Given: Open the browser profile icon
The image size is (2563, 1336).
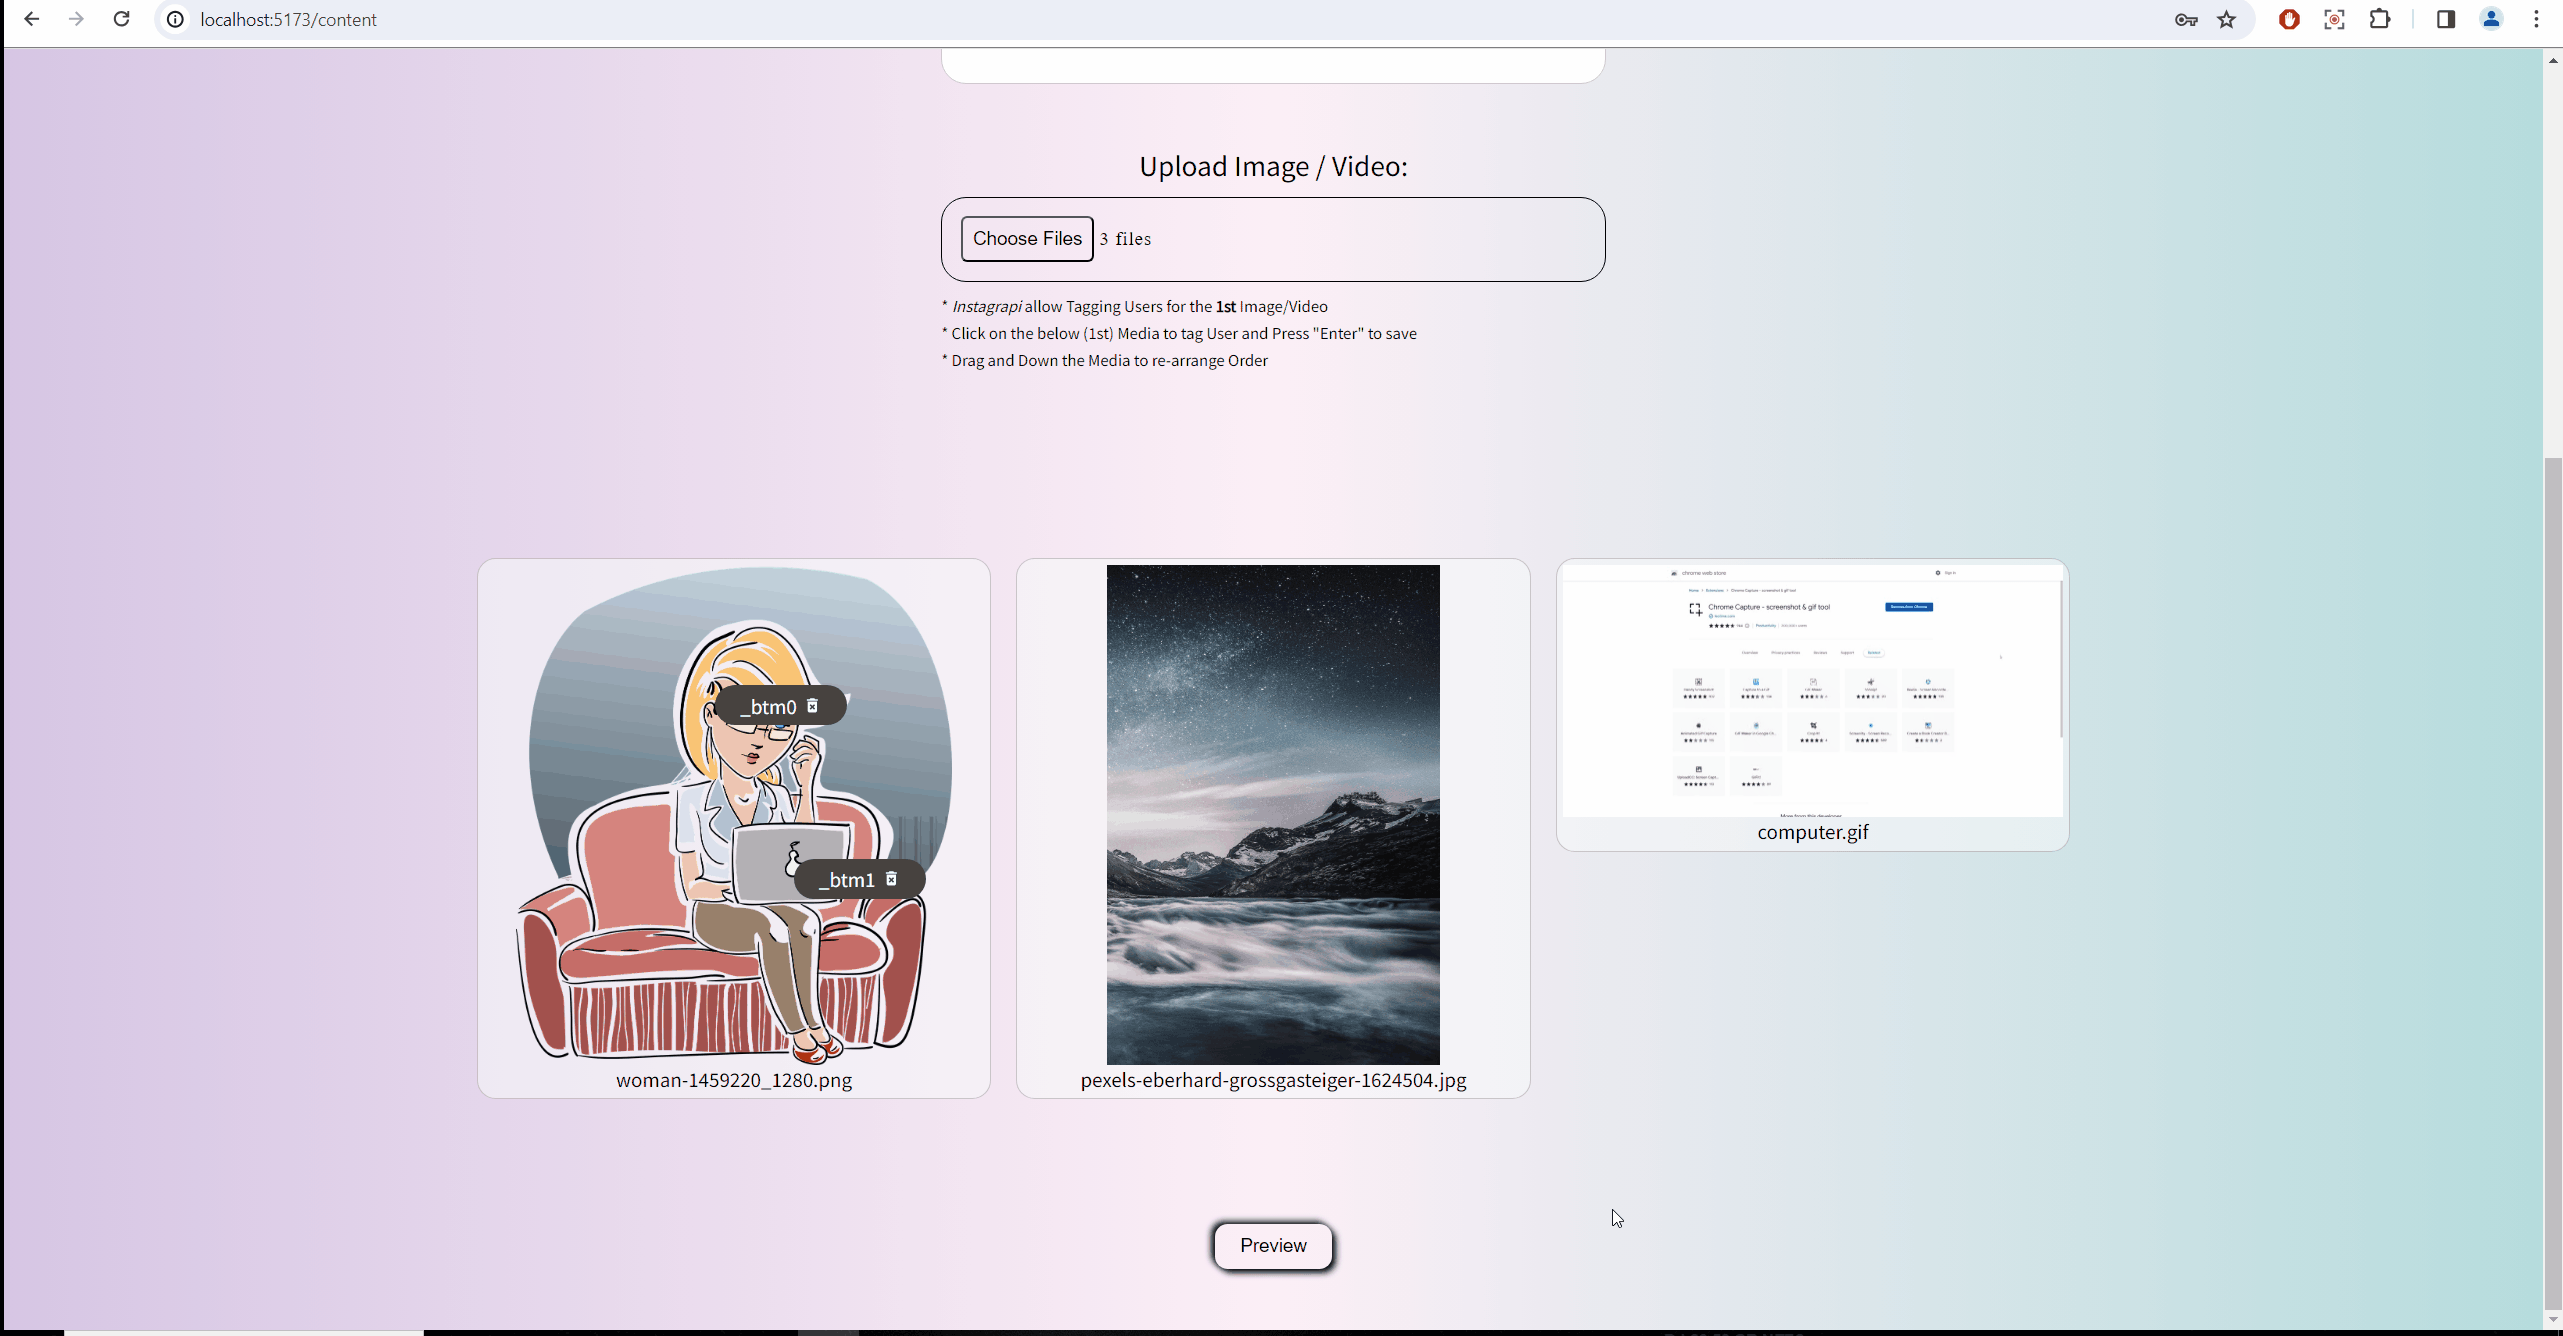Looking at the screenshot, I should click(x=2490, y=19).
